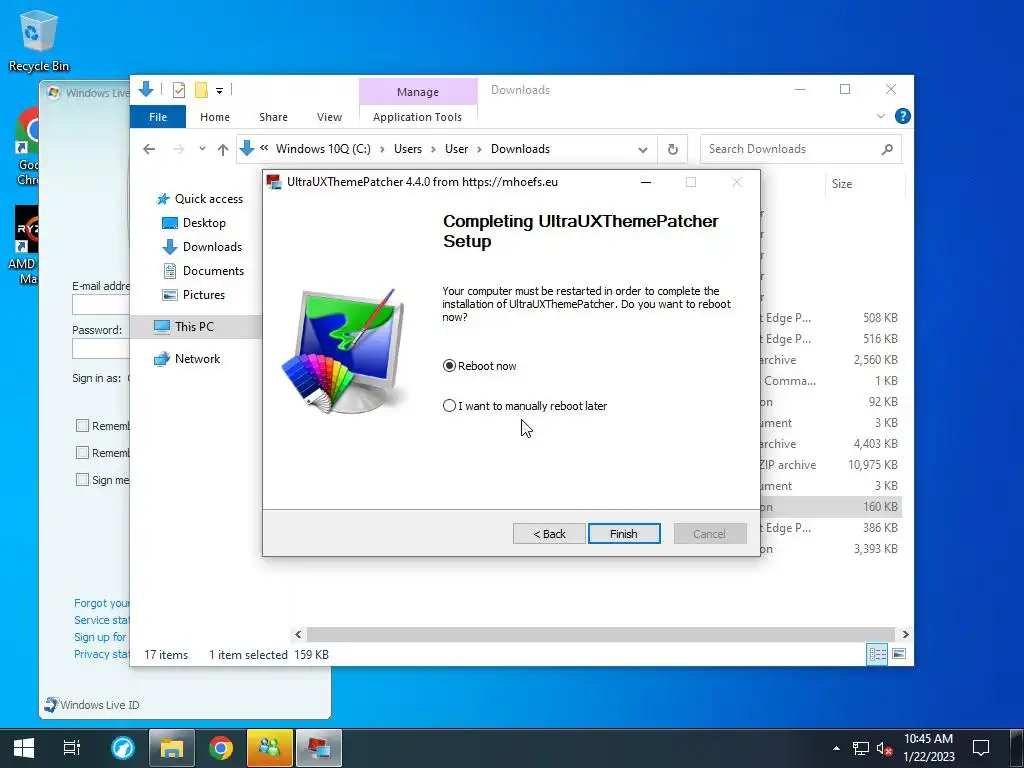Viewport: 1024px width, 768px height.
Task: Click the Size column header
Action: tap(842, 184)
